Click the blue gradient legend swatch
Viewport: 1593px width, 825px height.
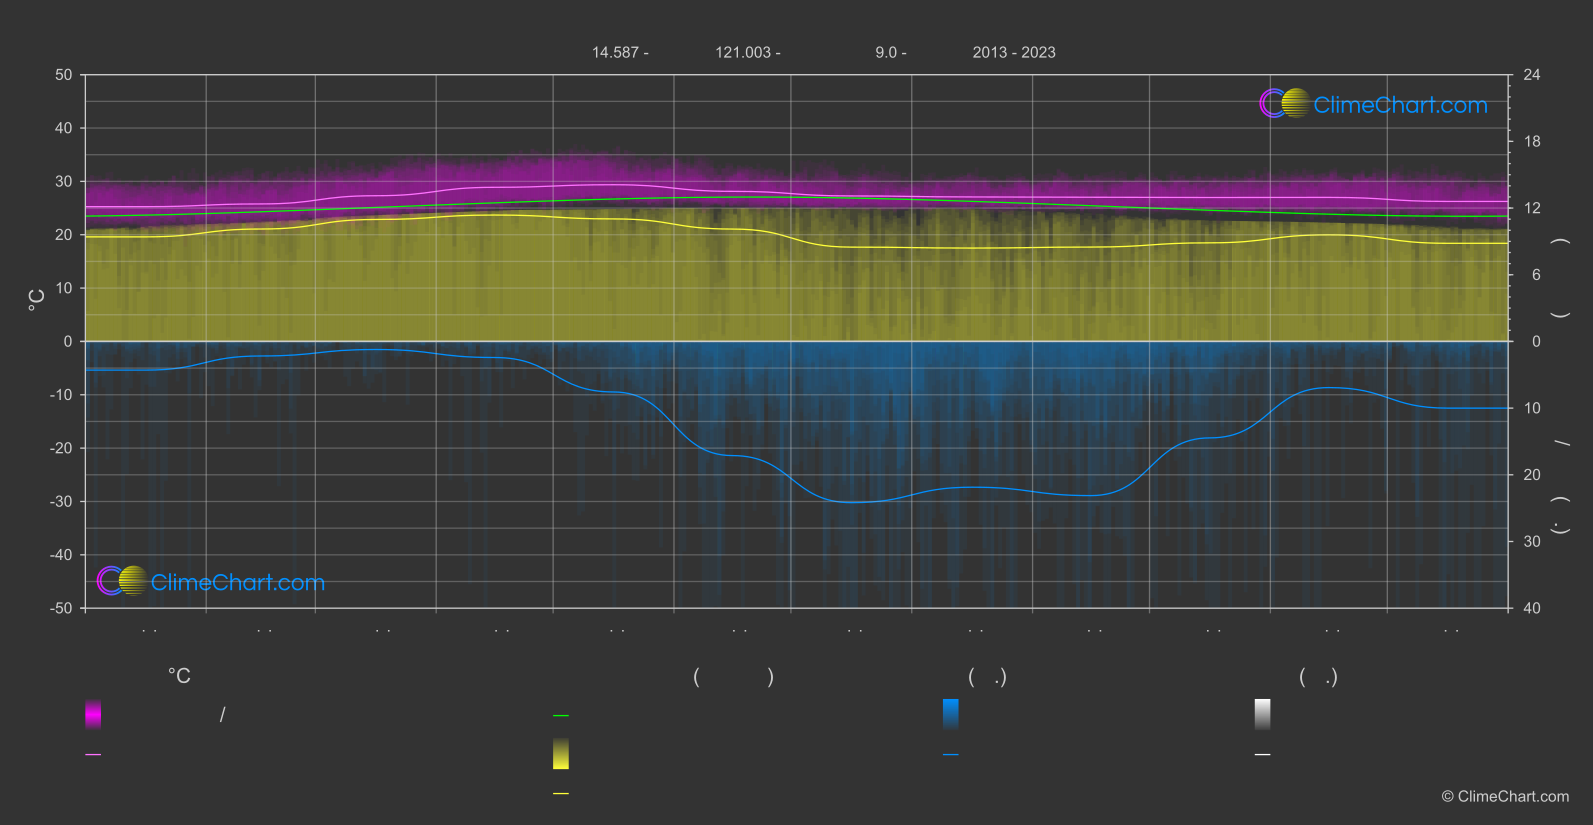click(x=951, y=714)
